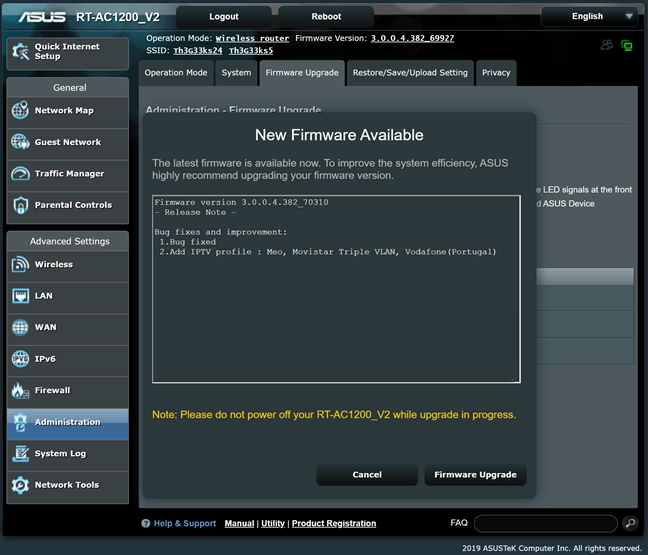Image resolution: width=648 pixels, height=555 pixels.
Task: Open Network Tools label in sidebar
Action: (67, 485)
